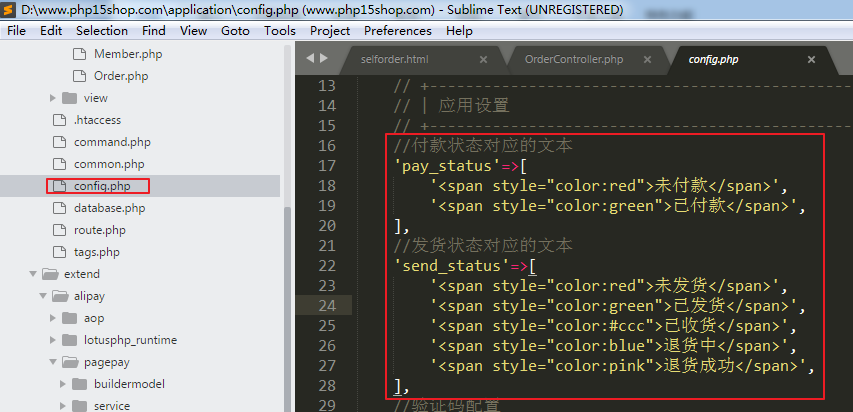Viewport: 853px width, 412px height.
Task: Expand the buildermodel folder
Action: coord(63,384)
